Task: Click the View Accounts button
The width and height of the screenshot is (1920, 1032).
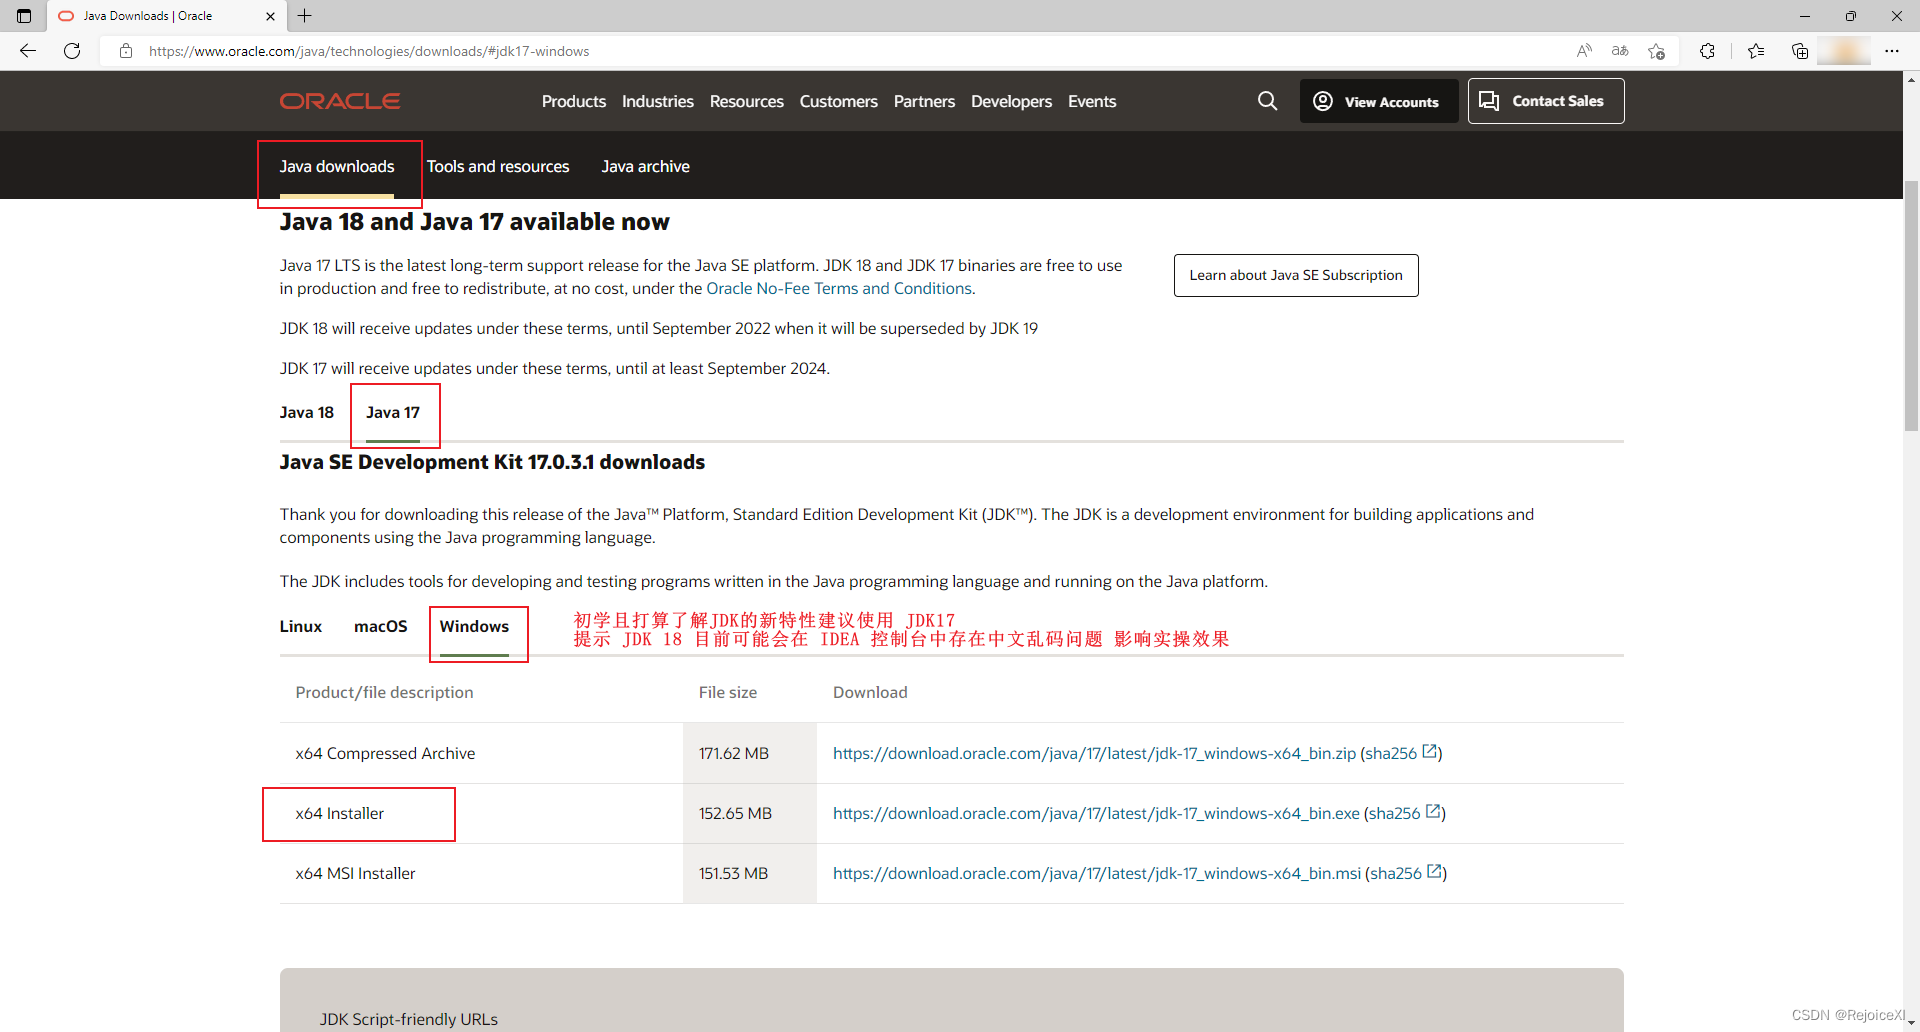Action: [1379, 101]
